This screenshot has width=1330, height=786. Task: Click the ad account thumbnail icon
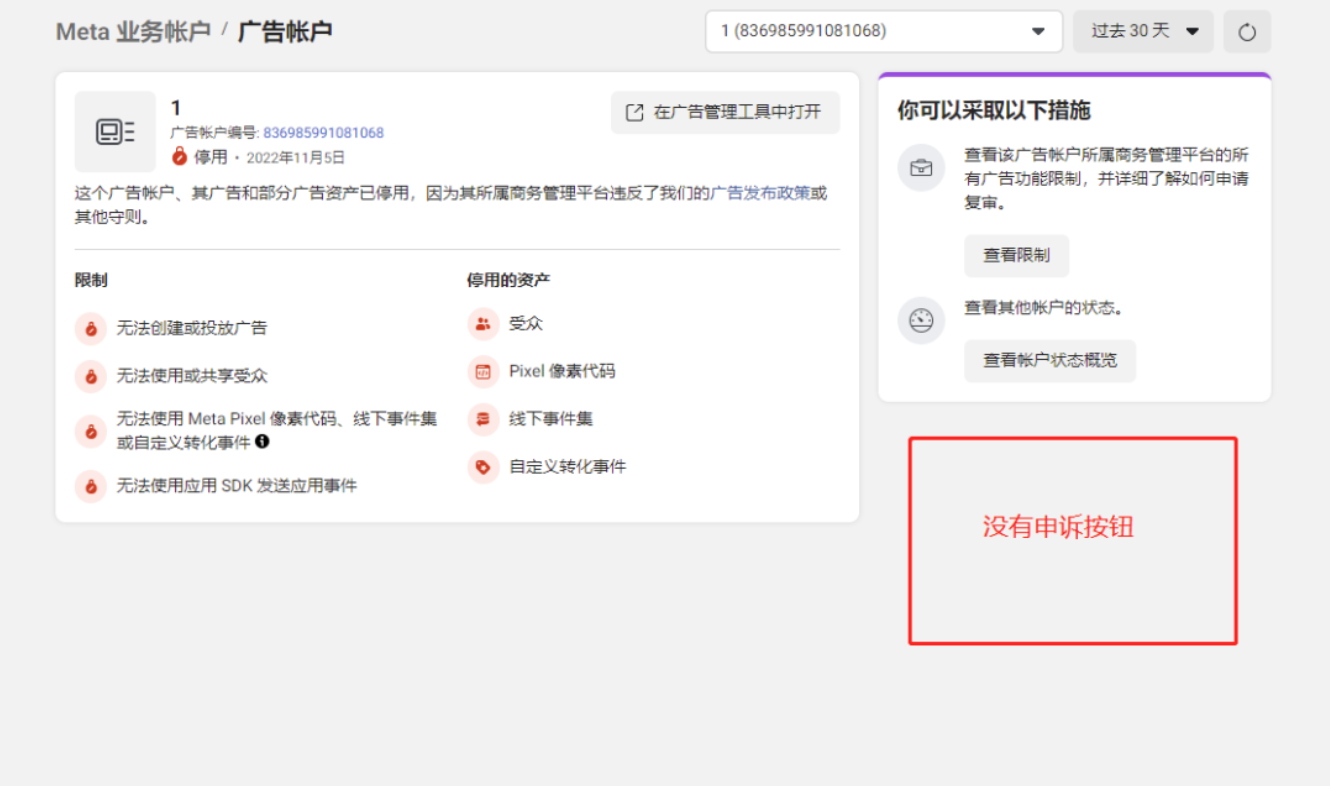click(115, 132)
